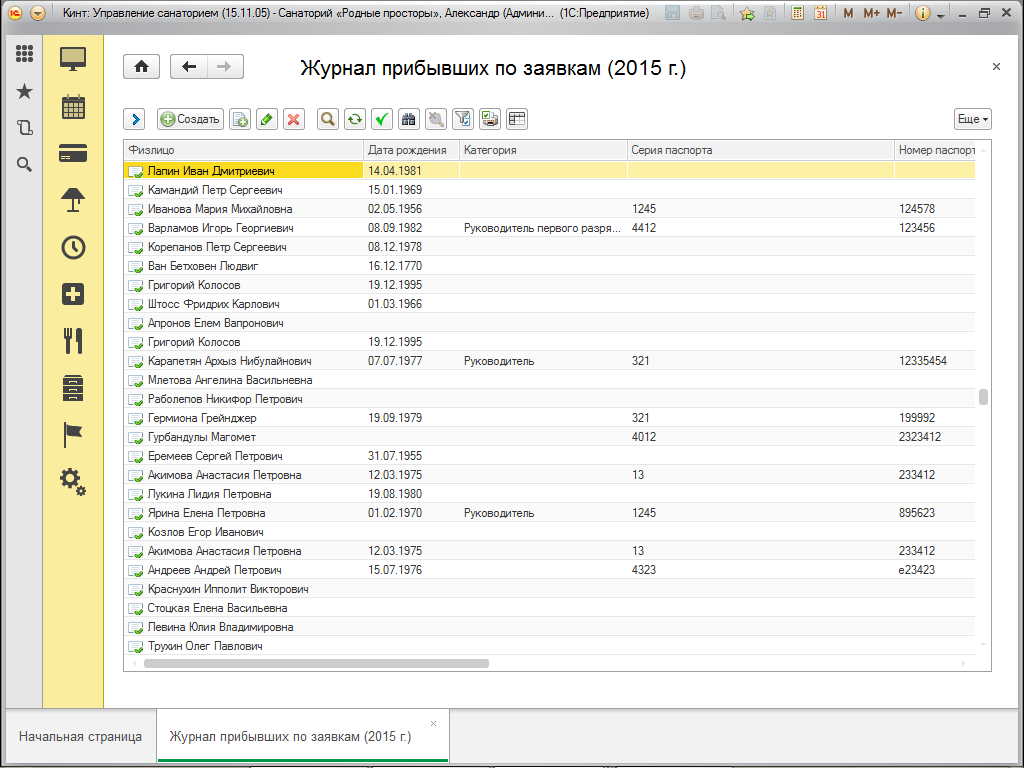Click the Создать button

[x=189, y=119]
